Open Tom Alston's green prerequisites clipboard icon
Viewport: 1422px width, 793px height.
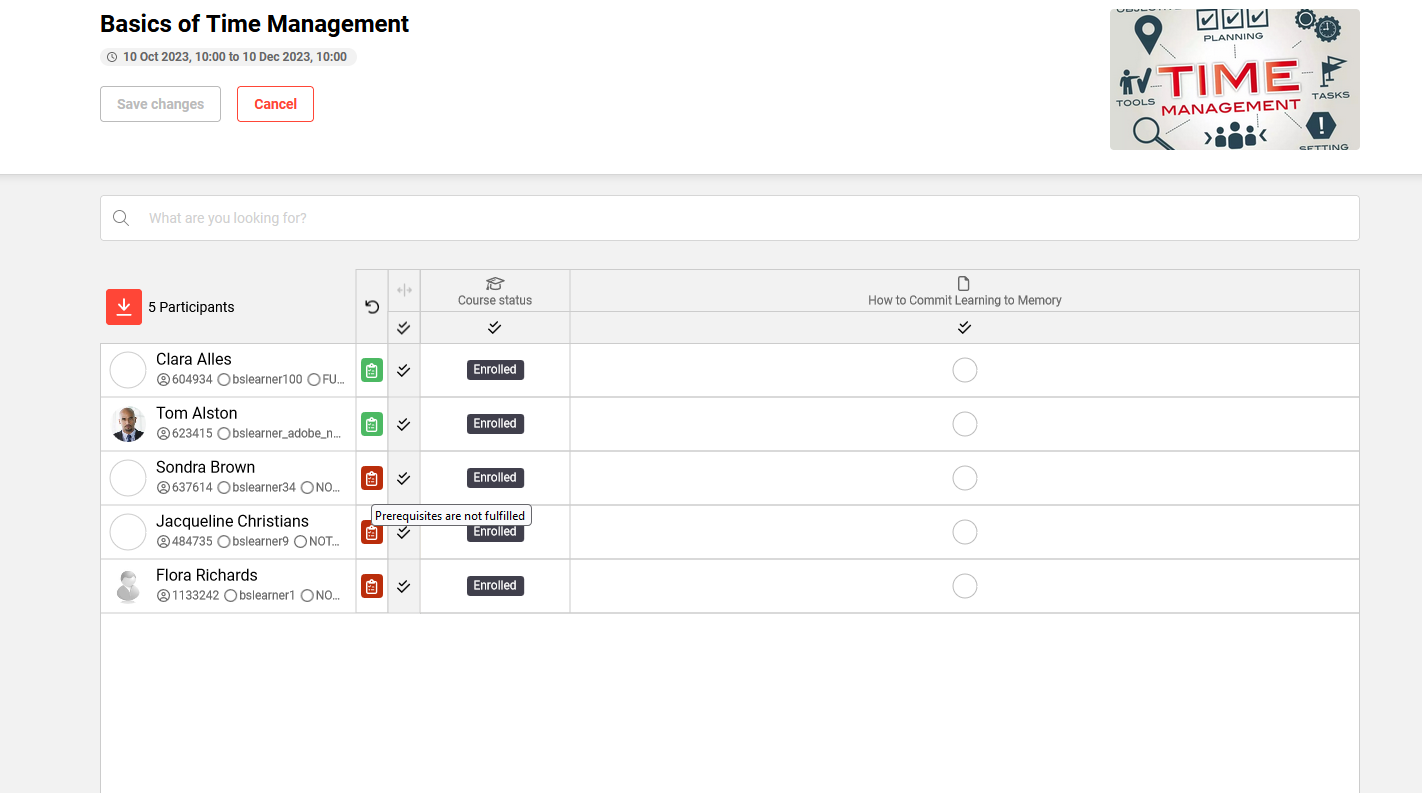(372, 425)
